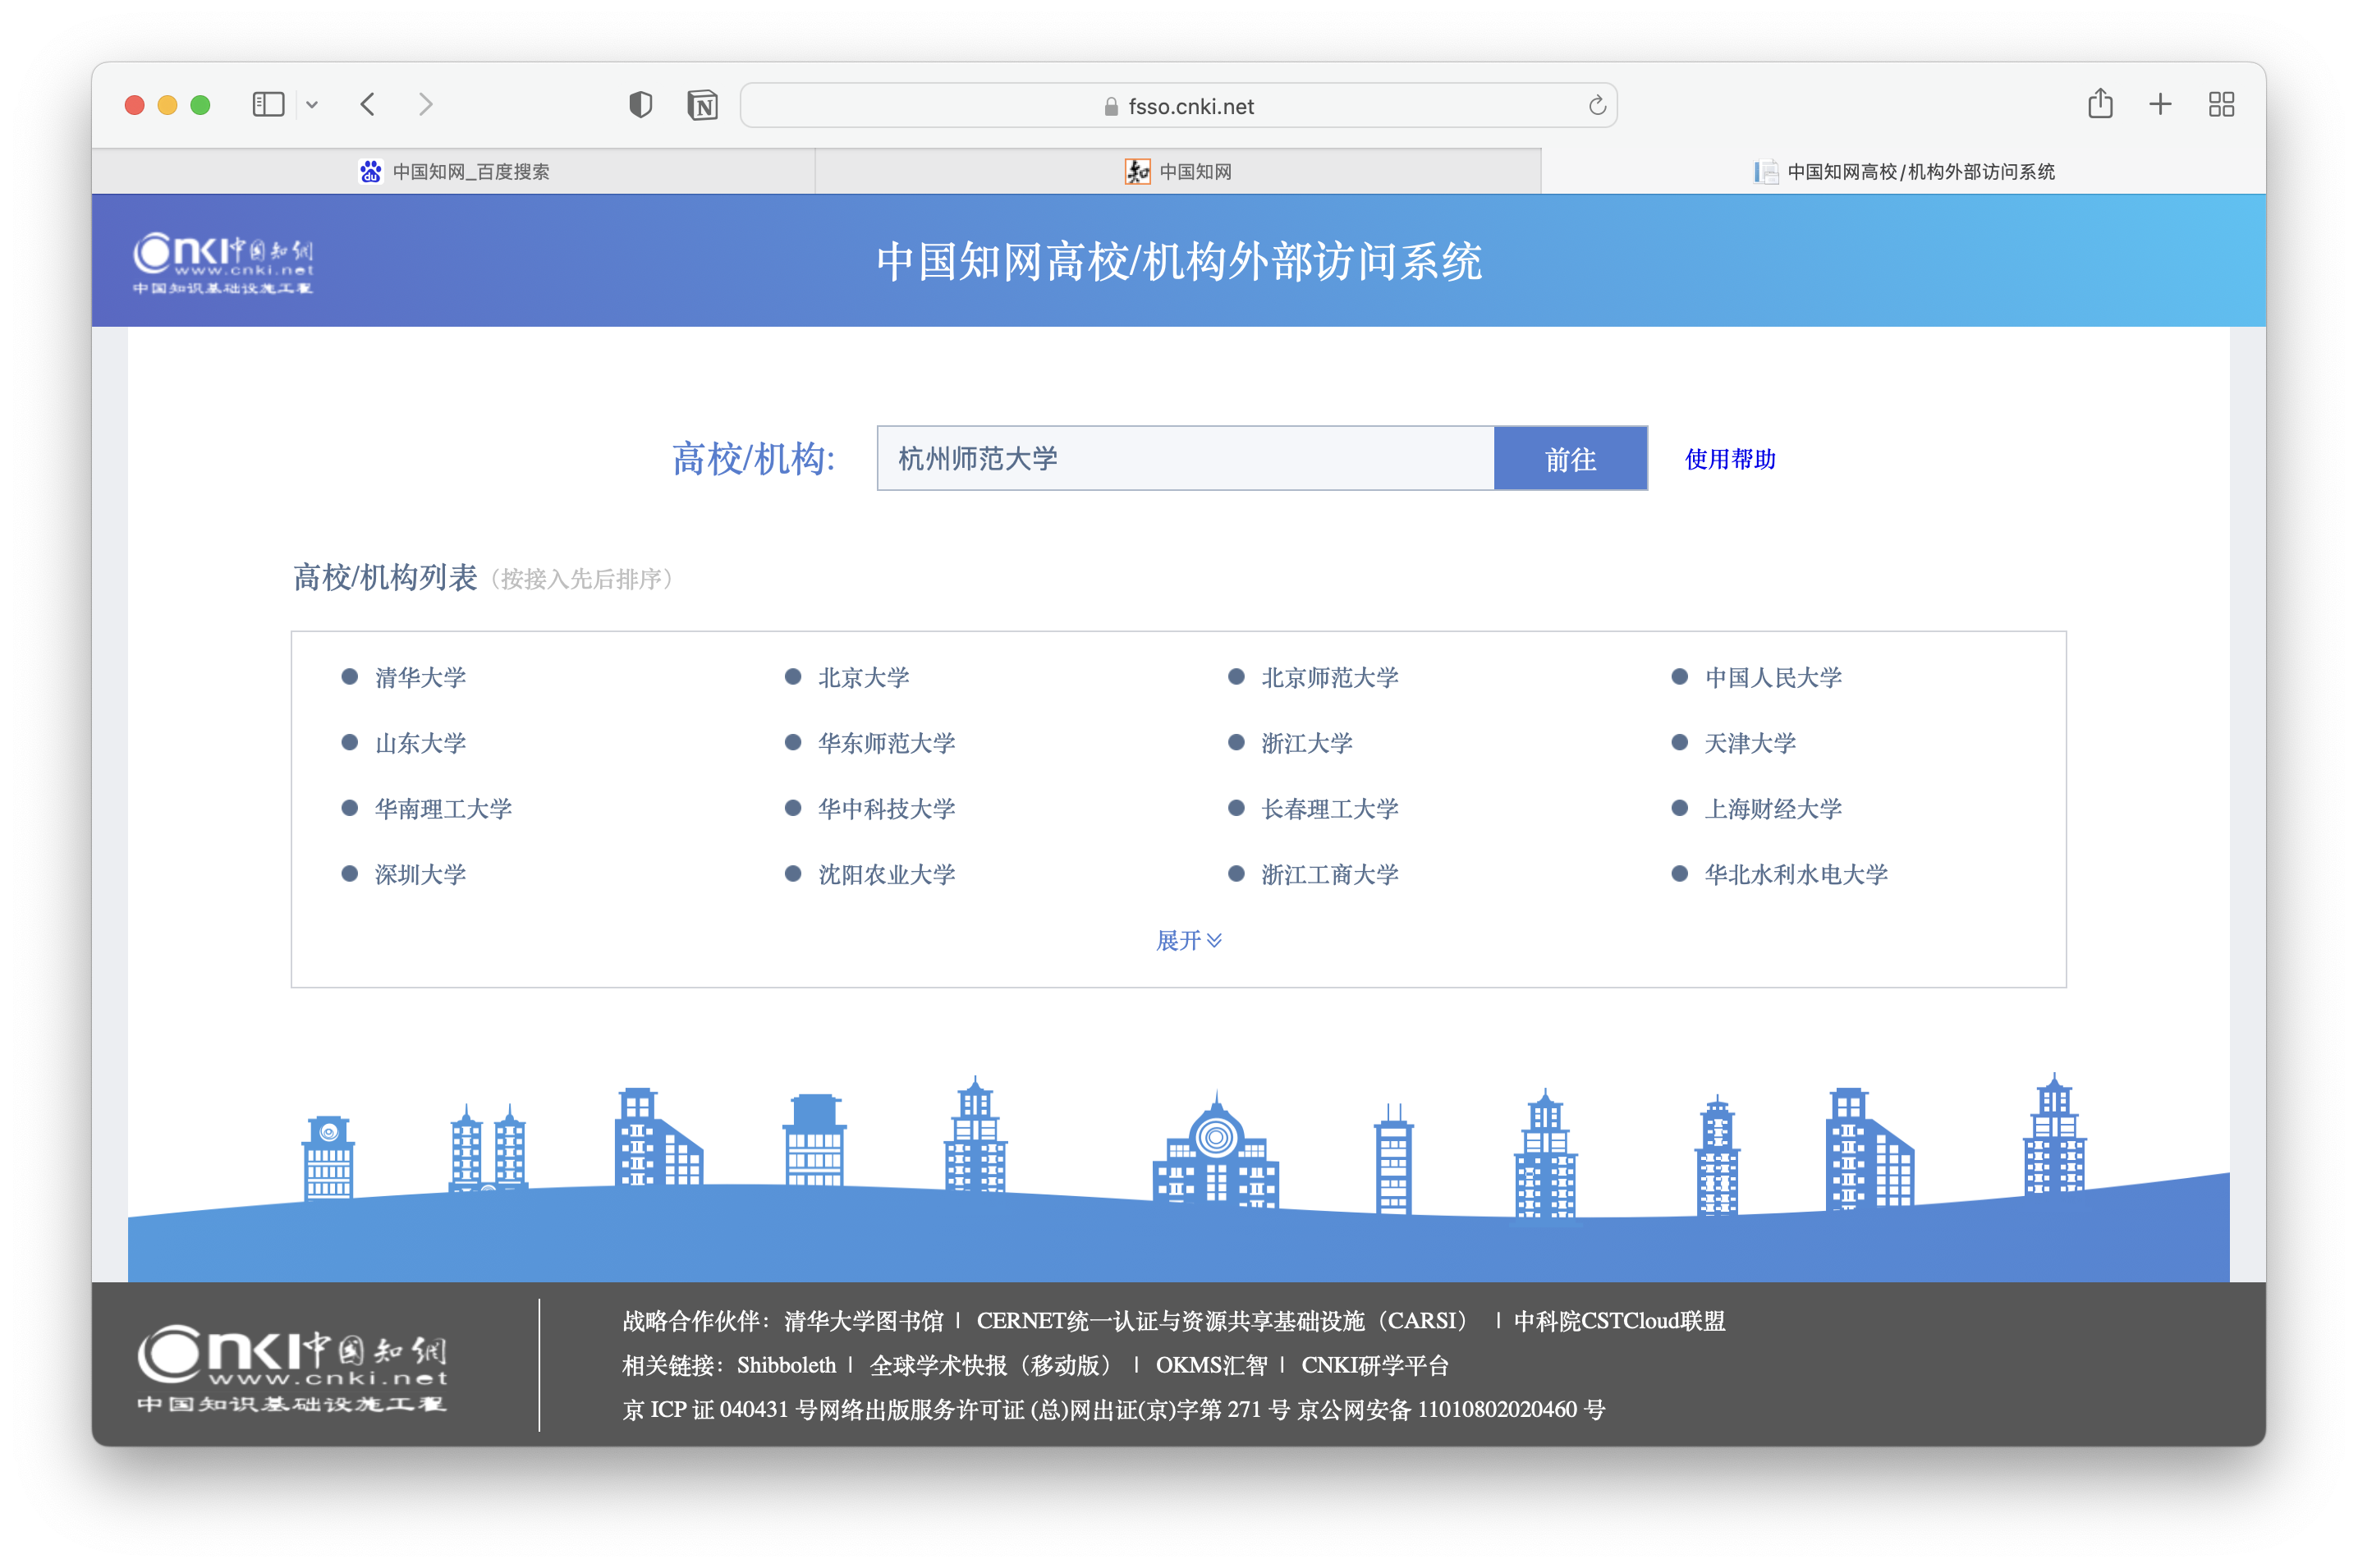Image resolution: width=2358 pixels, height=1568 pixels.
Task: Select the 中国知网高校/机构外部访问系统 tab
Action: point(1904,172)
